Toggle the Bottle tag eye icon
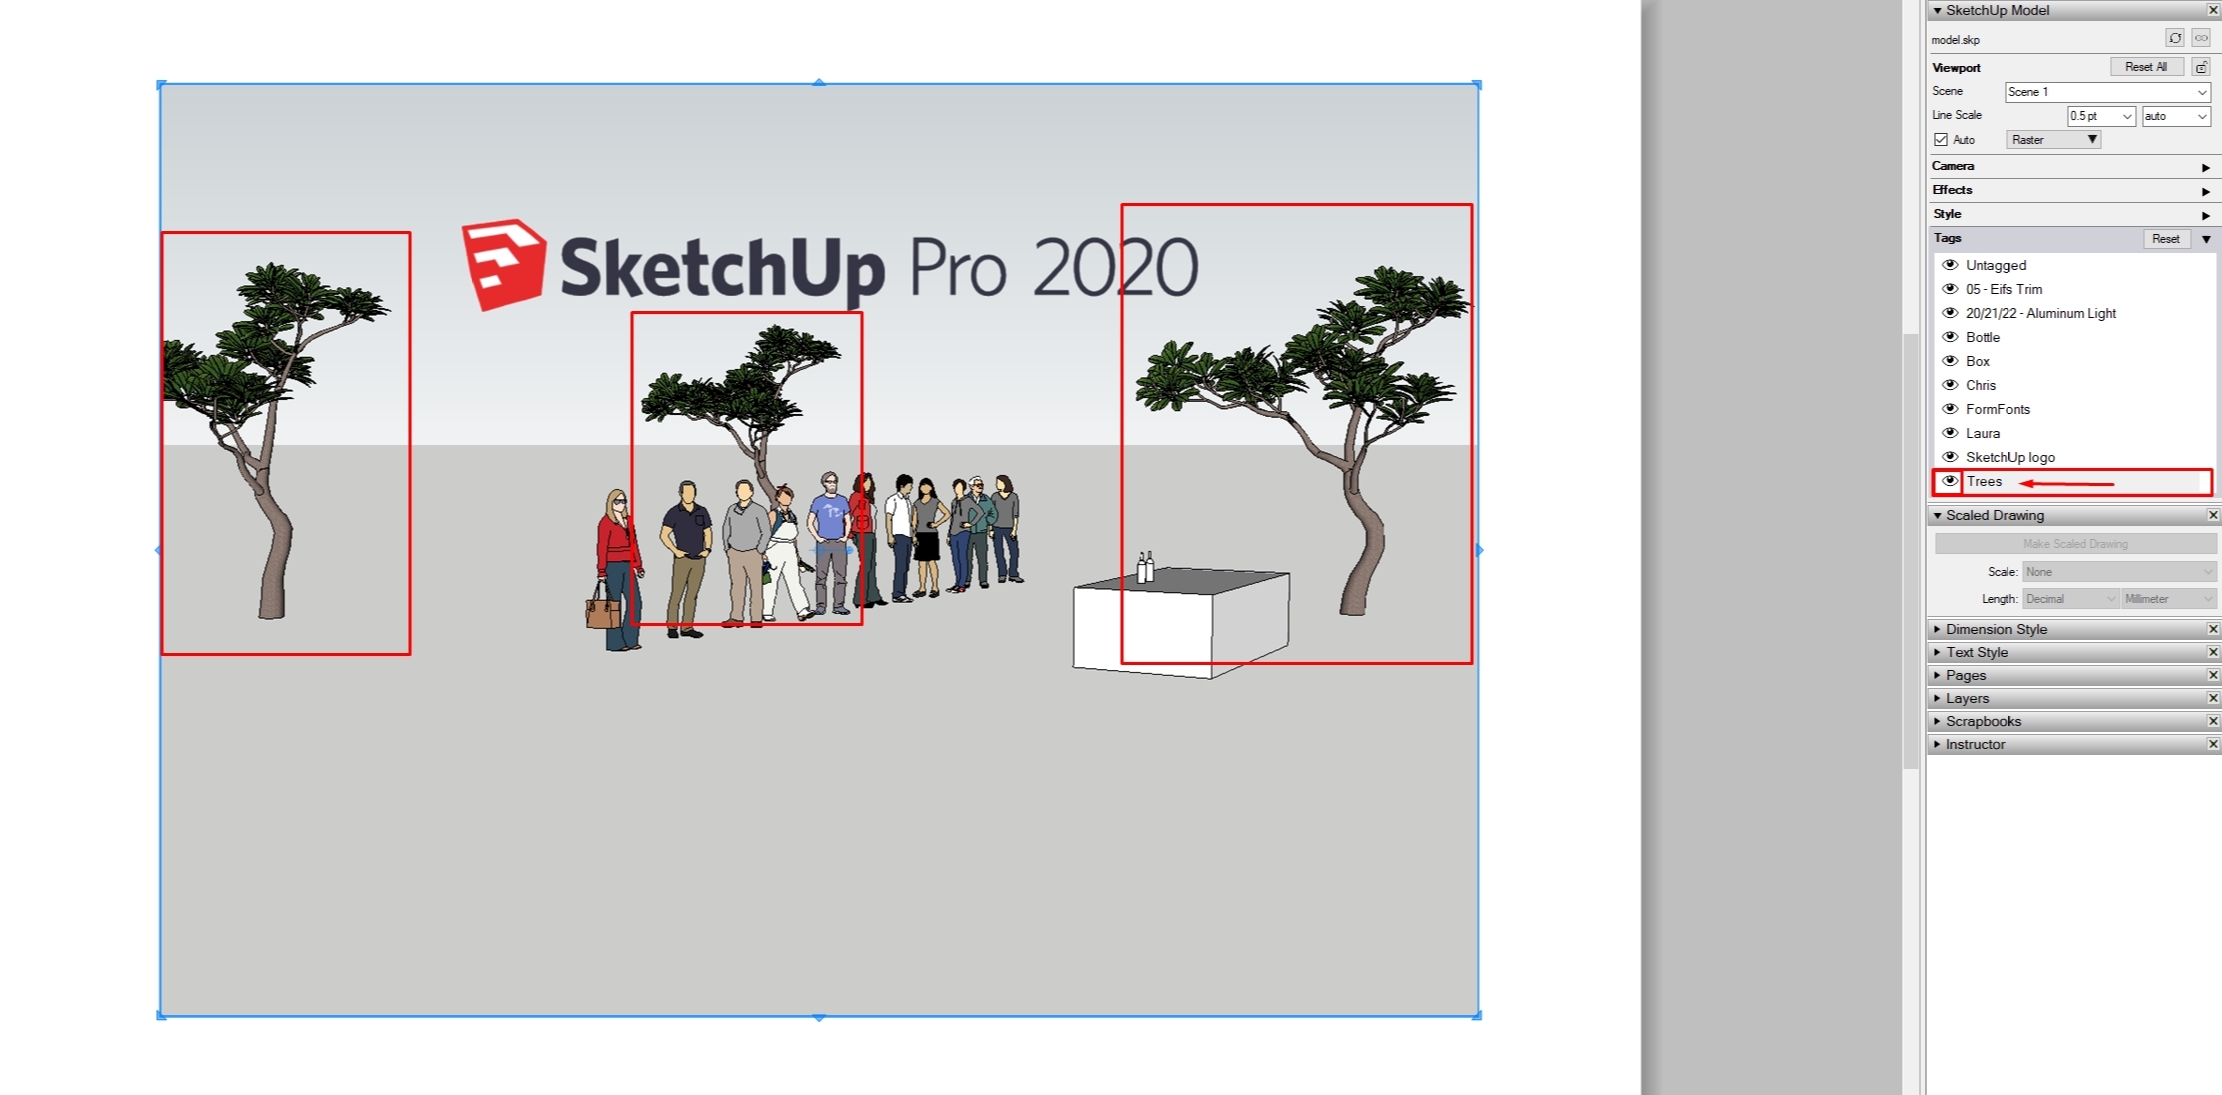Image resolution: width=2222 pixels, height=1095 pixels. pyautogui.click(x=1950, y=337)
